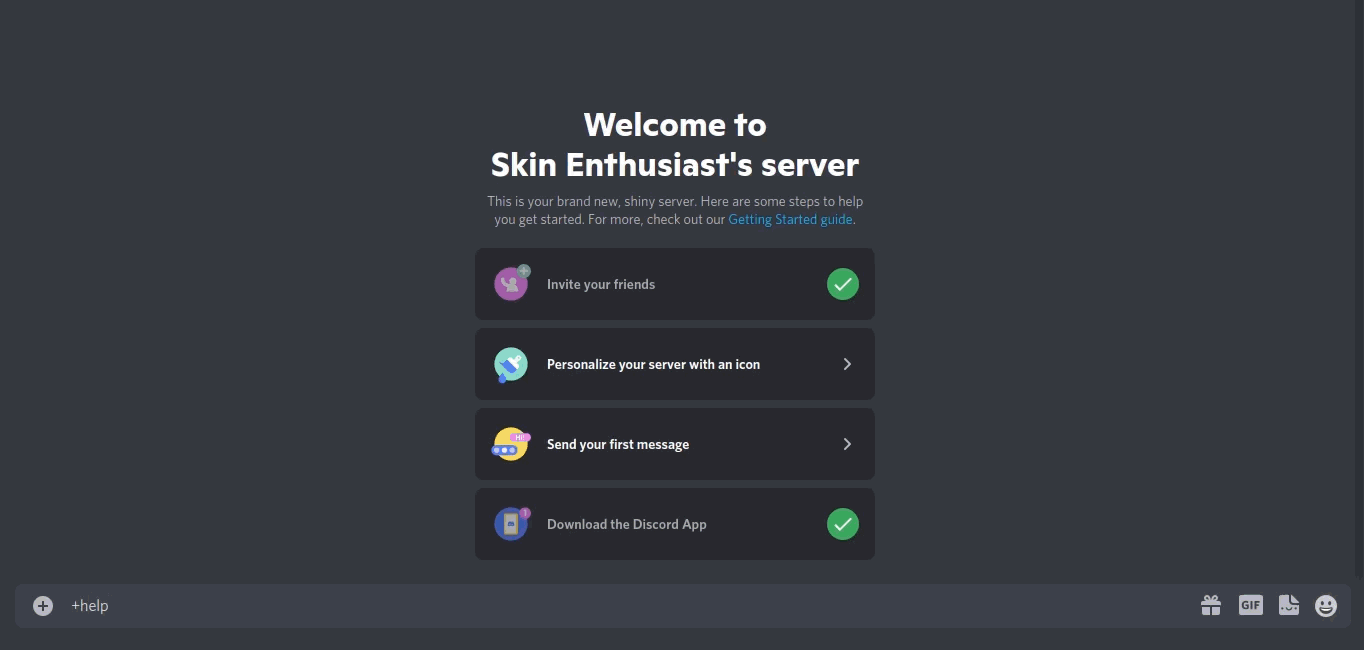
Task: Click the 'brand new, shiny server' description text
Action: (x=675, y=210)
